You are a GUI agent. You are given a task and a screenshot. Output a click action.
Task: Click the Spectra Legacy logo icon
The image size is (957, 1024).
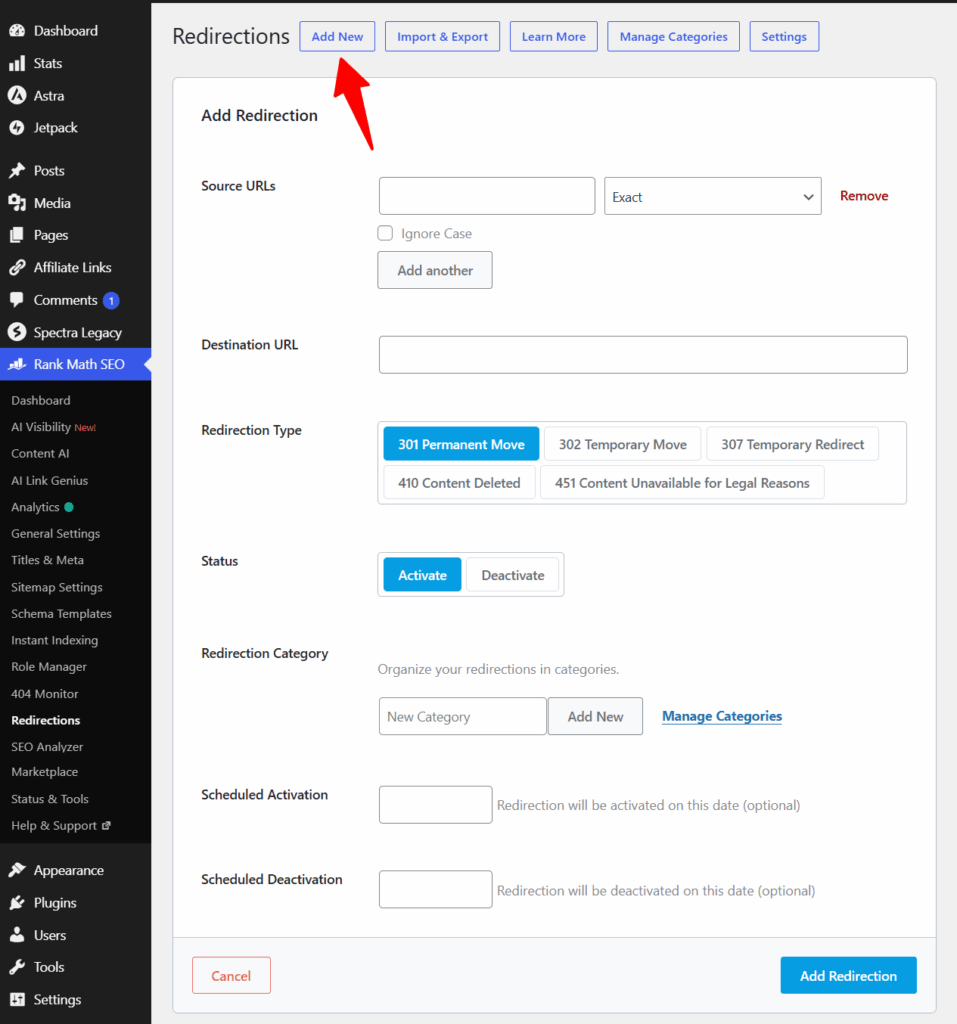pos(17,332)
